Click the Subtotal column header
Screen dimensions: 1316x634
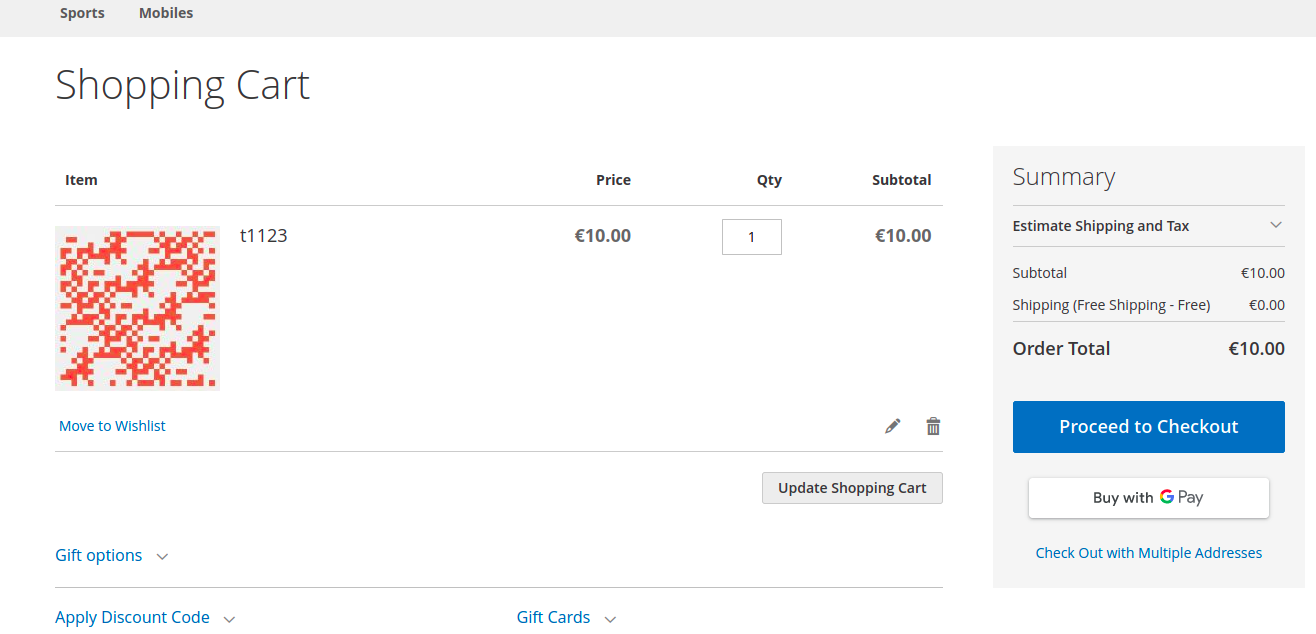(x=901, y=179)
